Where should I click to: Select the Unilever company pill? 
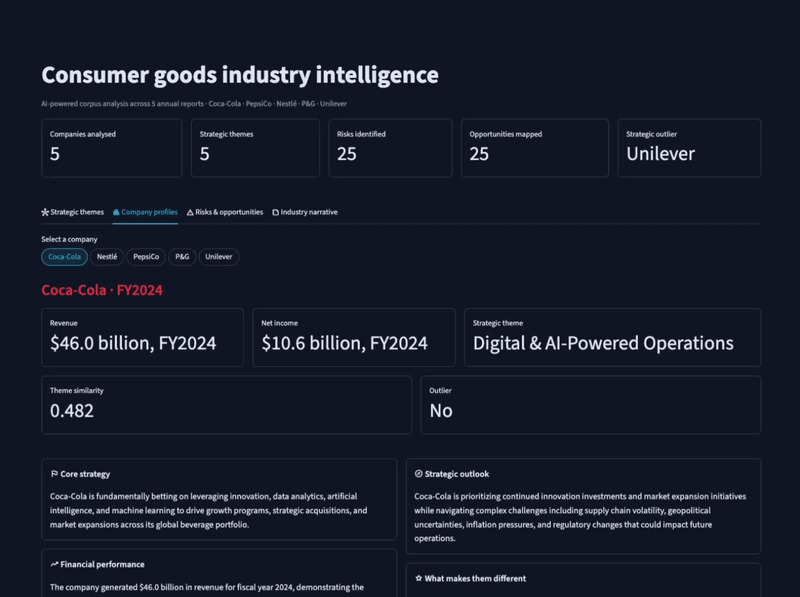219,257
